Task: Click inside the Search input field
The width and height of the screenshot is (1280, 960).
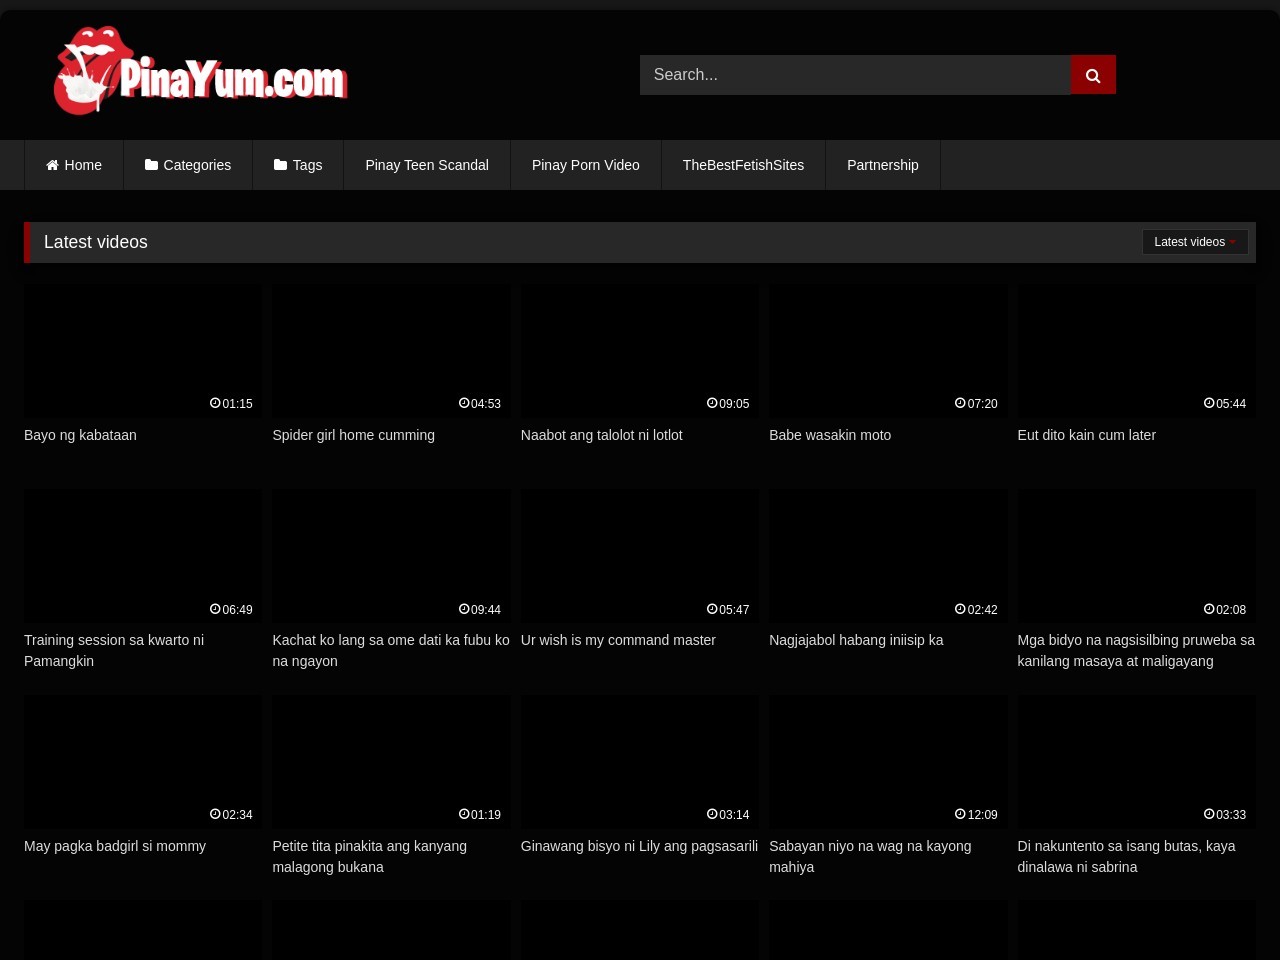Action: pyautogui.click(x=855, y=74)
